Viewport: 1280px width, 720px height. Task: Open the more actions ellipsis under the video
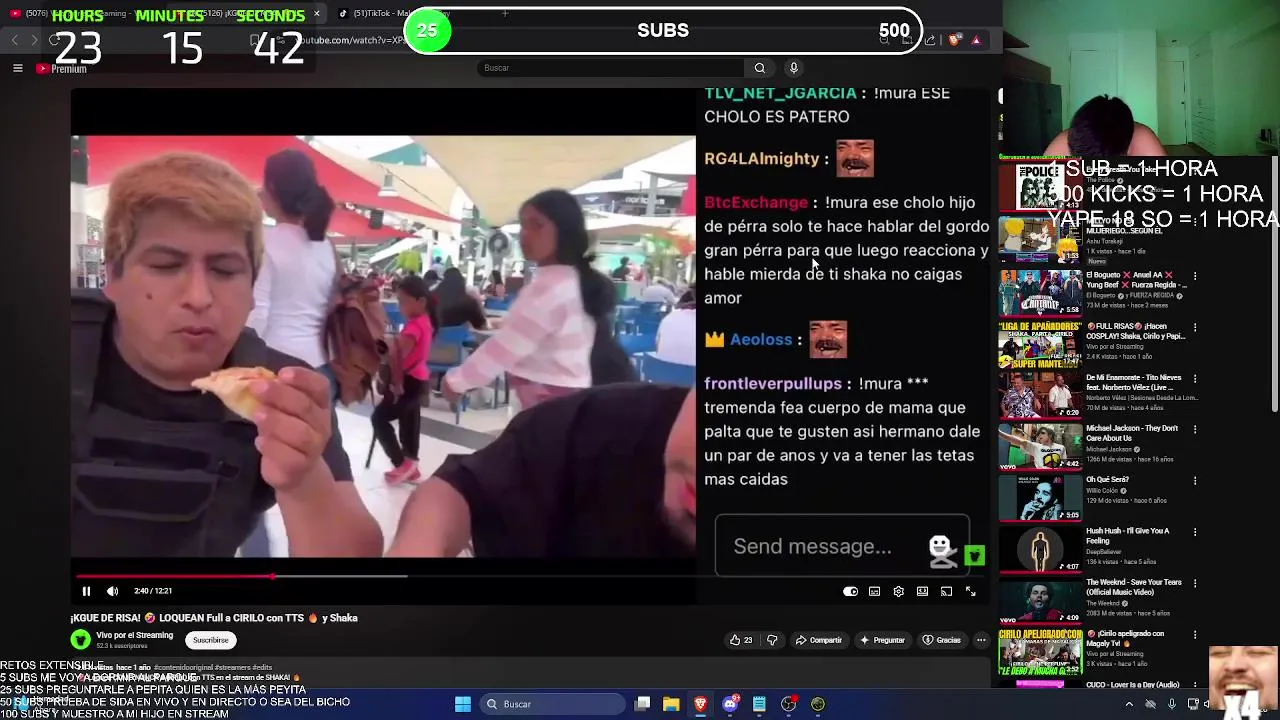point(981,640)
